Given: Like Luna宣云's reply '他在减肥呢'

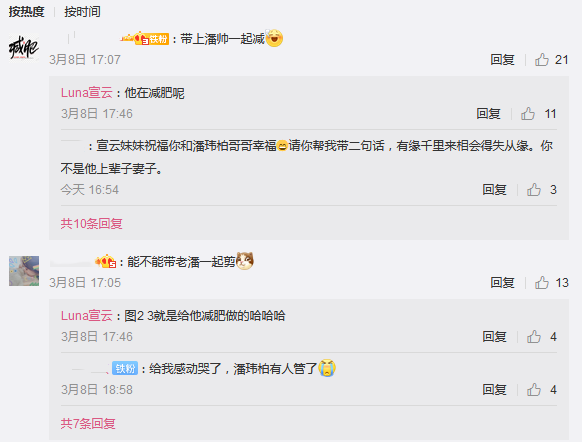Looking at the screenshot, I should (x=528, y=114).
